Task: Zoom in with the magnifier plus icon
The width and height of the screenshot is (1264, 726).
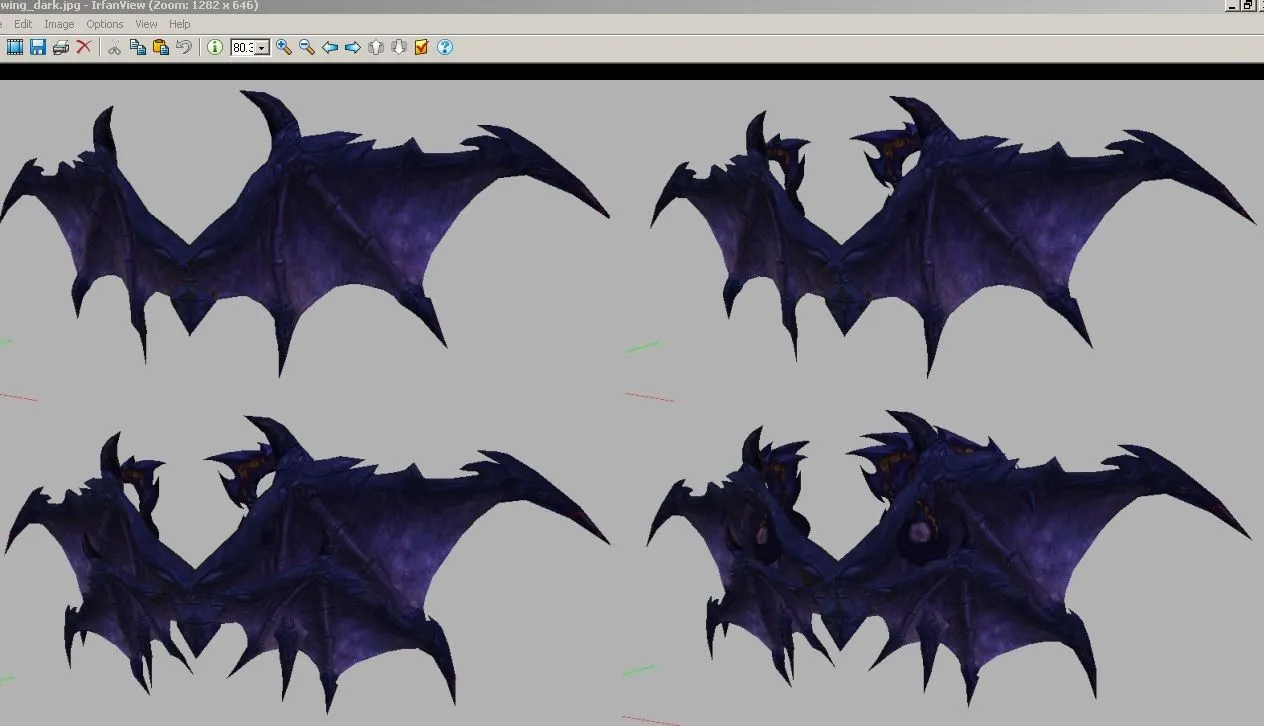Action: tap(284, 47)
